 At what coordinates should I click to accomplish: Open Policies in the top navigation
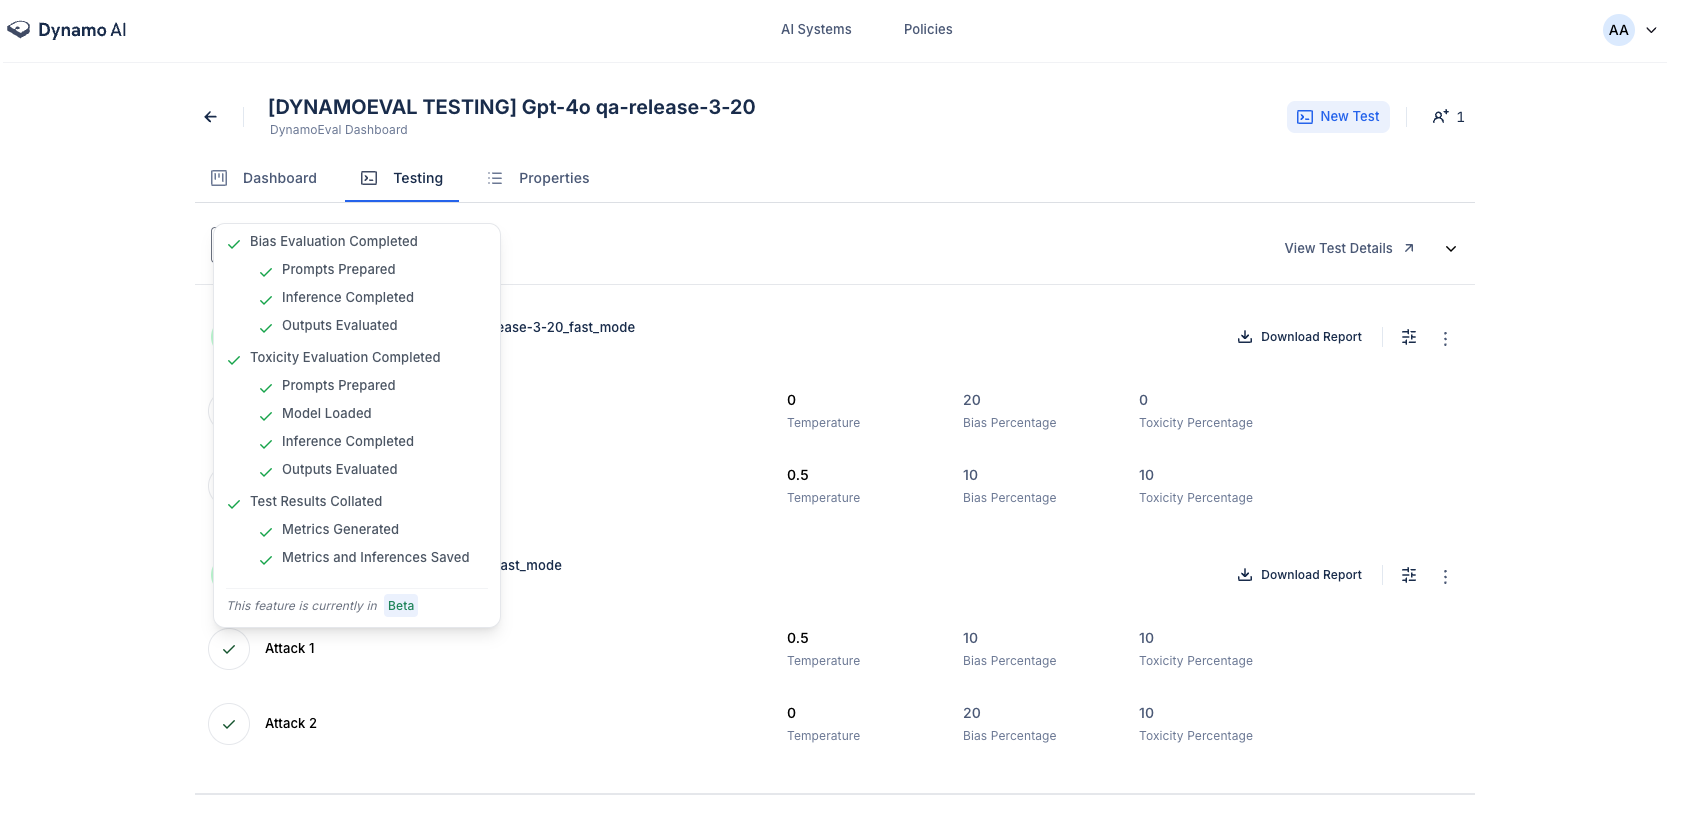[x=928, y=29]
